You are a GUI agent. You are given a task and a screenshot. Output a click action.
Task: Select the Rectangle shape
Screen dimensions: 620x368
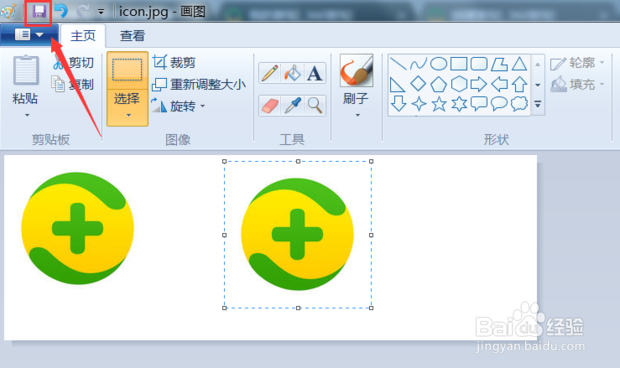coord(459,63)
